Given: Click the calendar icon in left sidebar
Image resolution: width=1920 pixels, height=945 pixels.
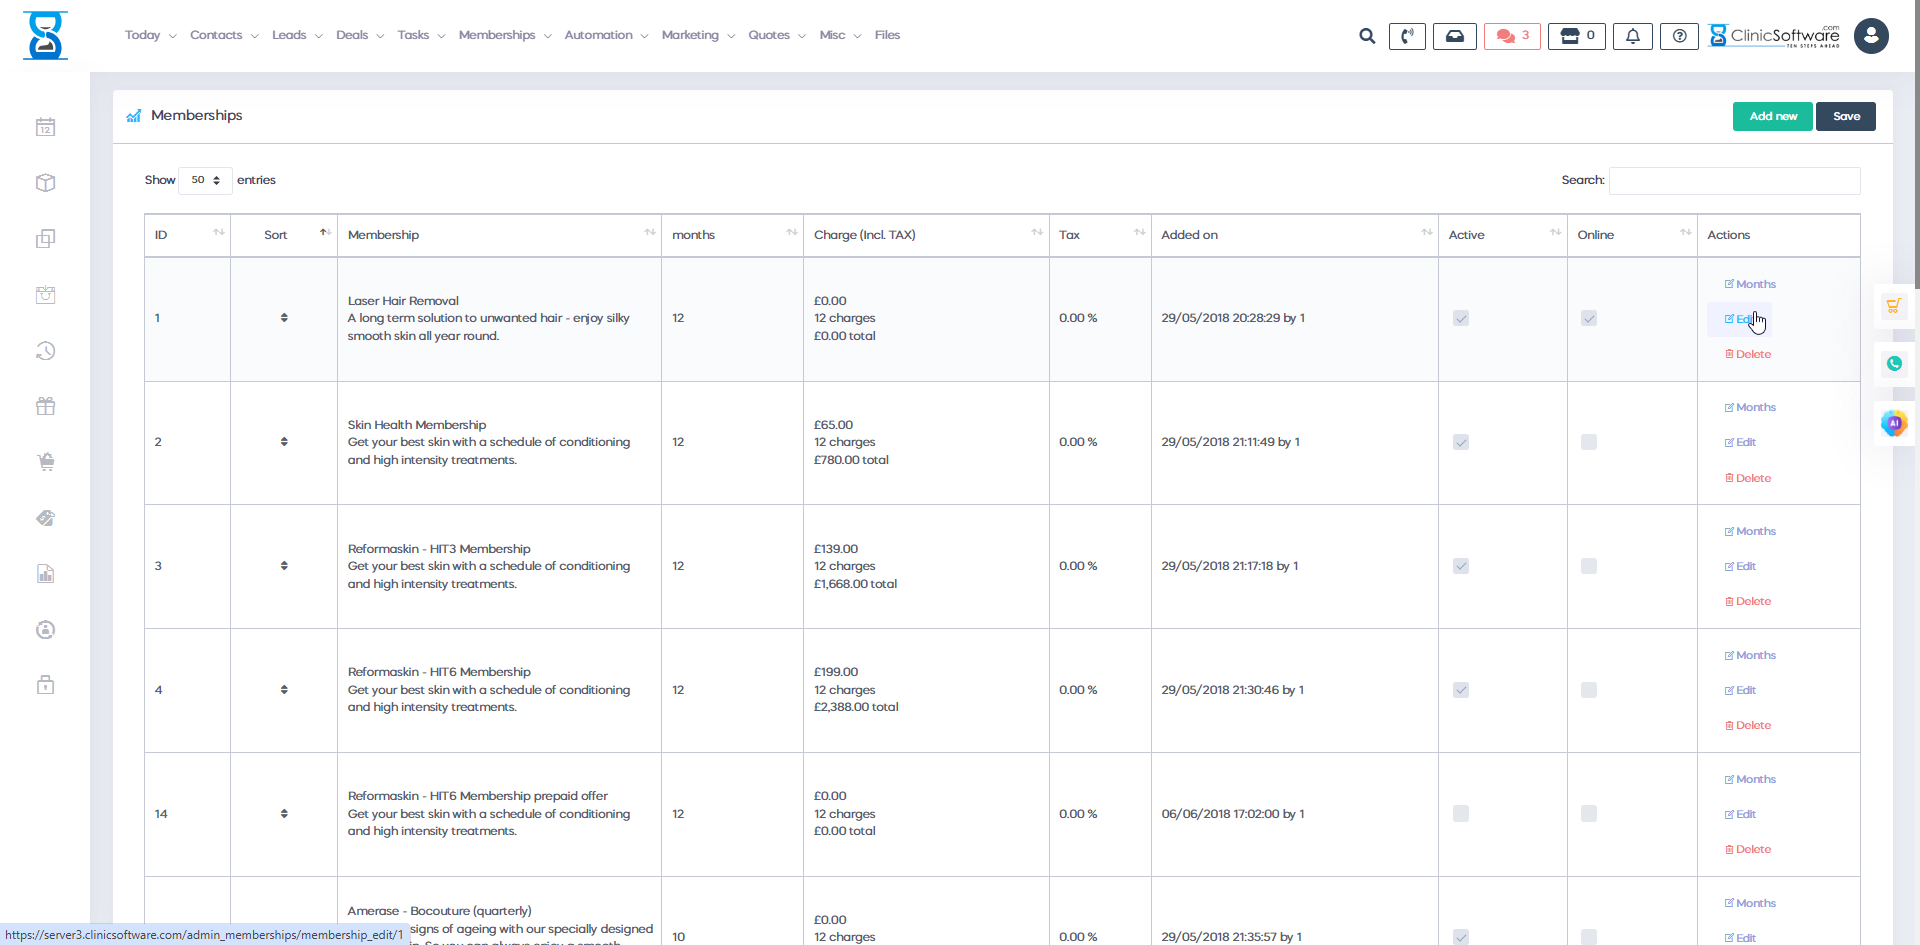Looking at the screenshot, I should pyautogui.click(x=45, y=127).
